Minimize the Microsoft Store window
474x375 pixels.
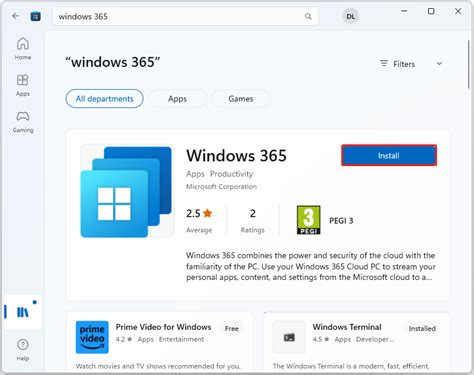tap(404, 11)
